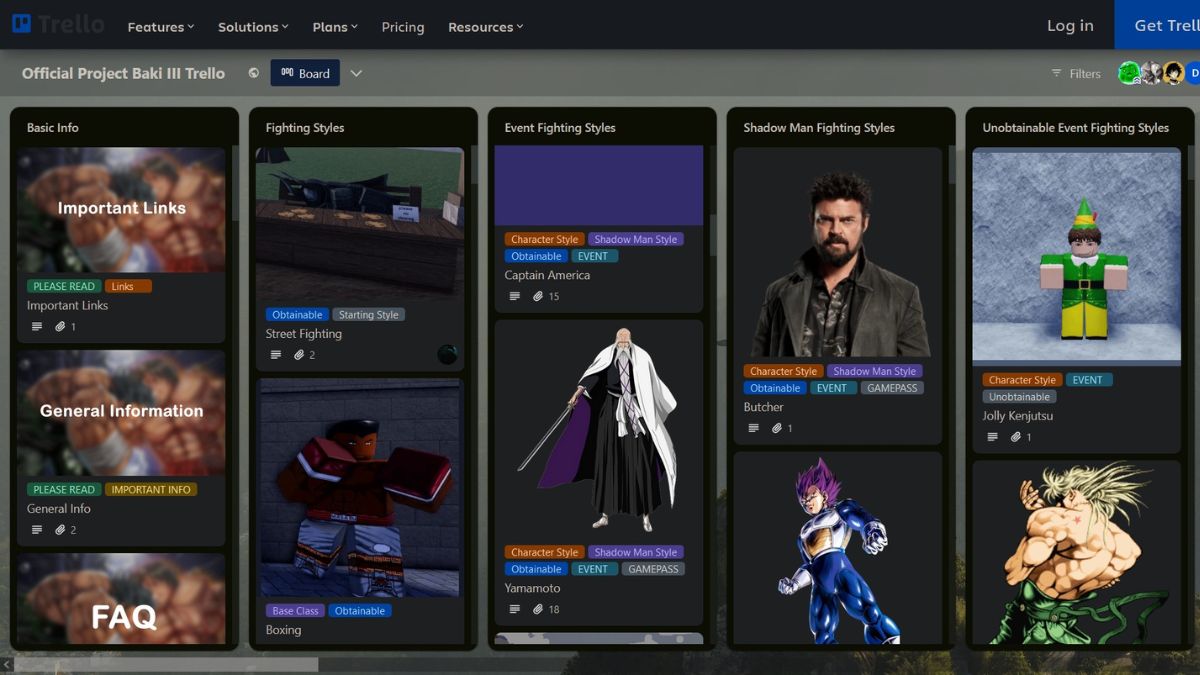Click the globe visibility icon beside the board title
1200x675 pixels.
point(253,72)
